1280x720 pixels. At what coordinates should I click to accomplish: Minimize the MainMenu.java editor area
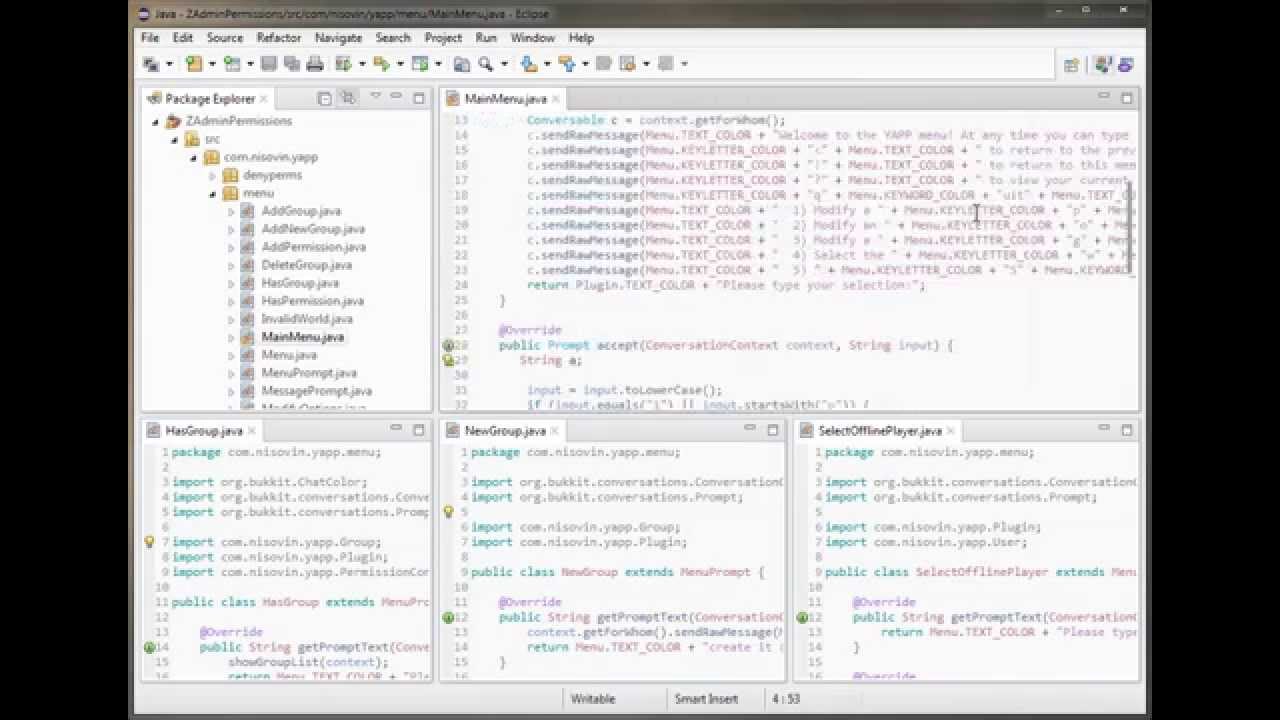click(x=1104, y=95)
